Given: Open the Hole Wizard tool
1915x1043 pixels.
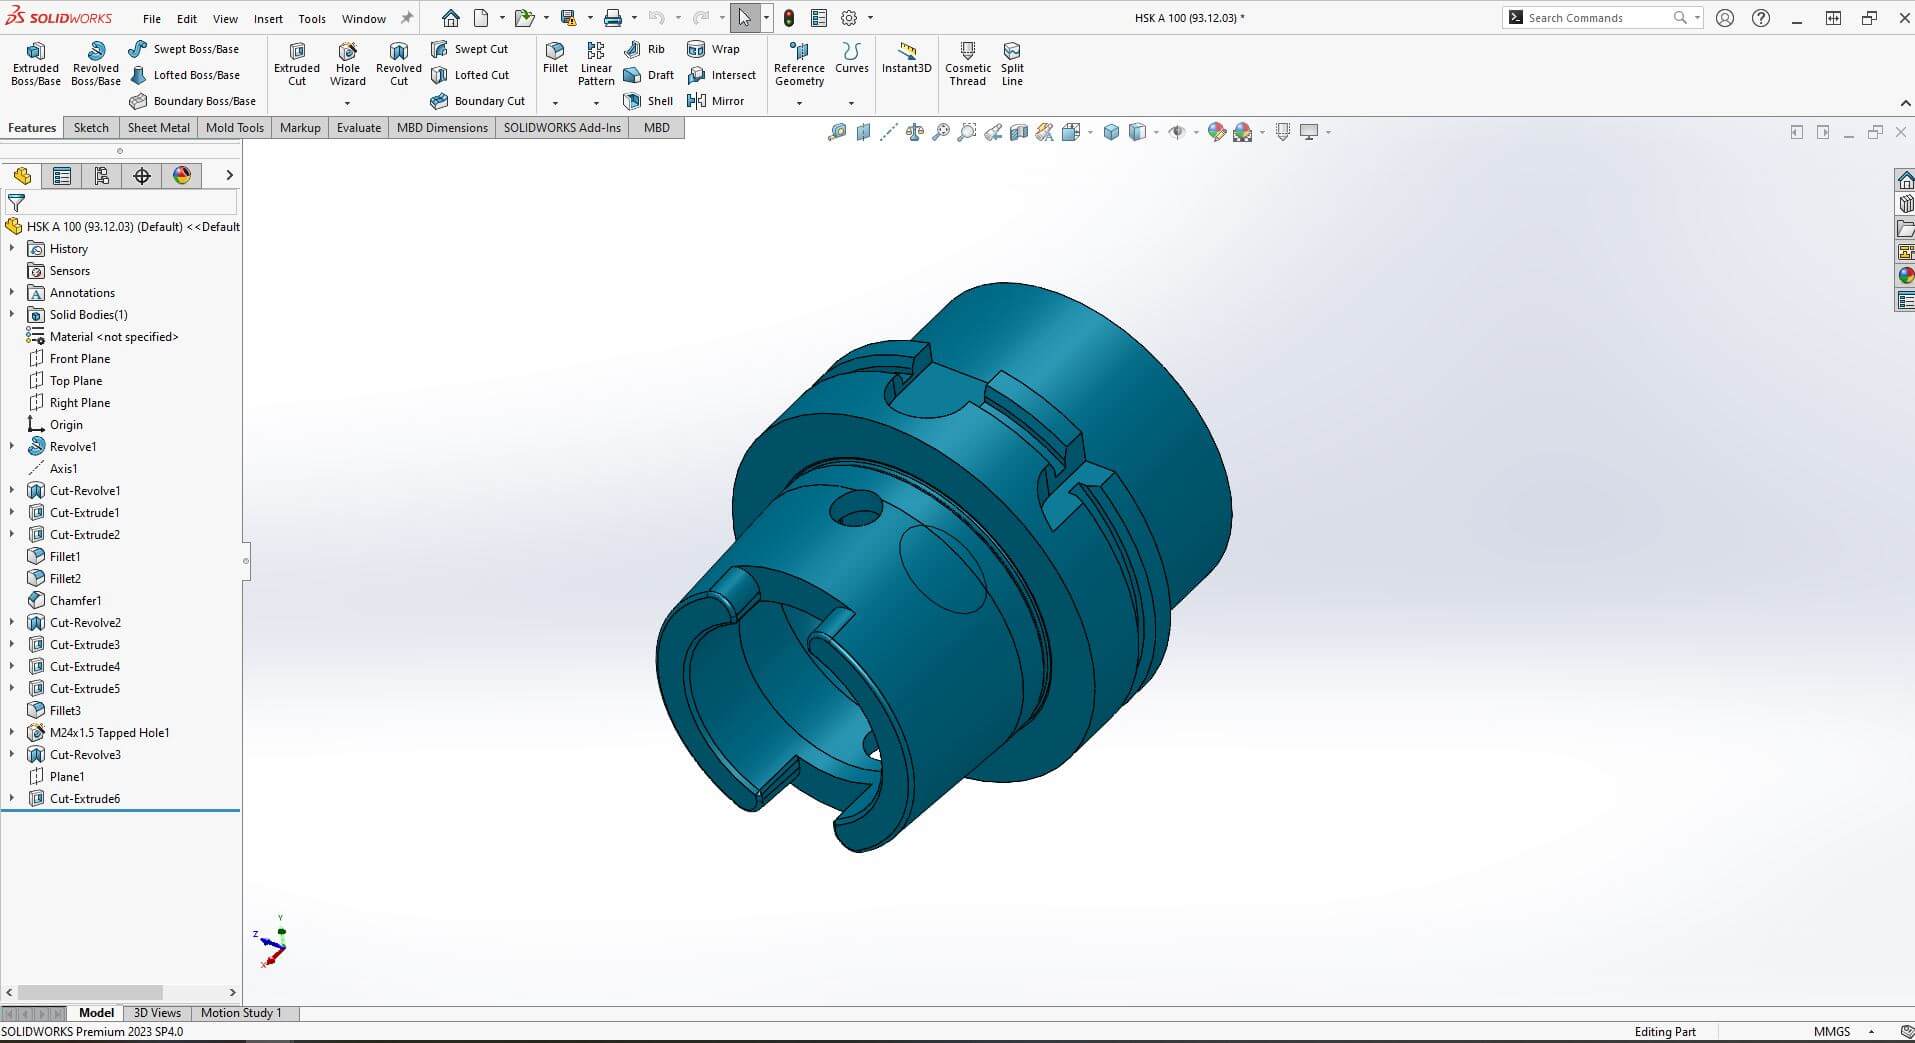Looking at the screenshot, I should coord(347,64).
